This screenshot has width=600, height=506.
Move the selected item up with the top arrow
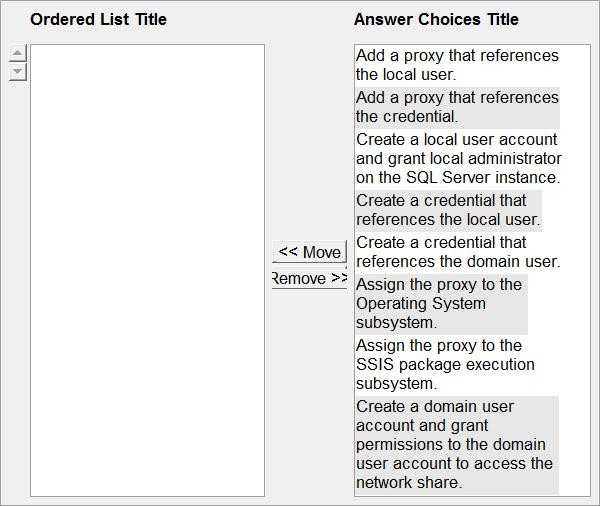(18, 53)
